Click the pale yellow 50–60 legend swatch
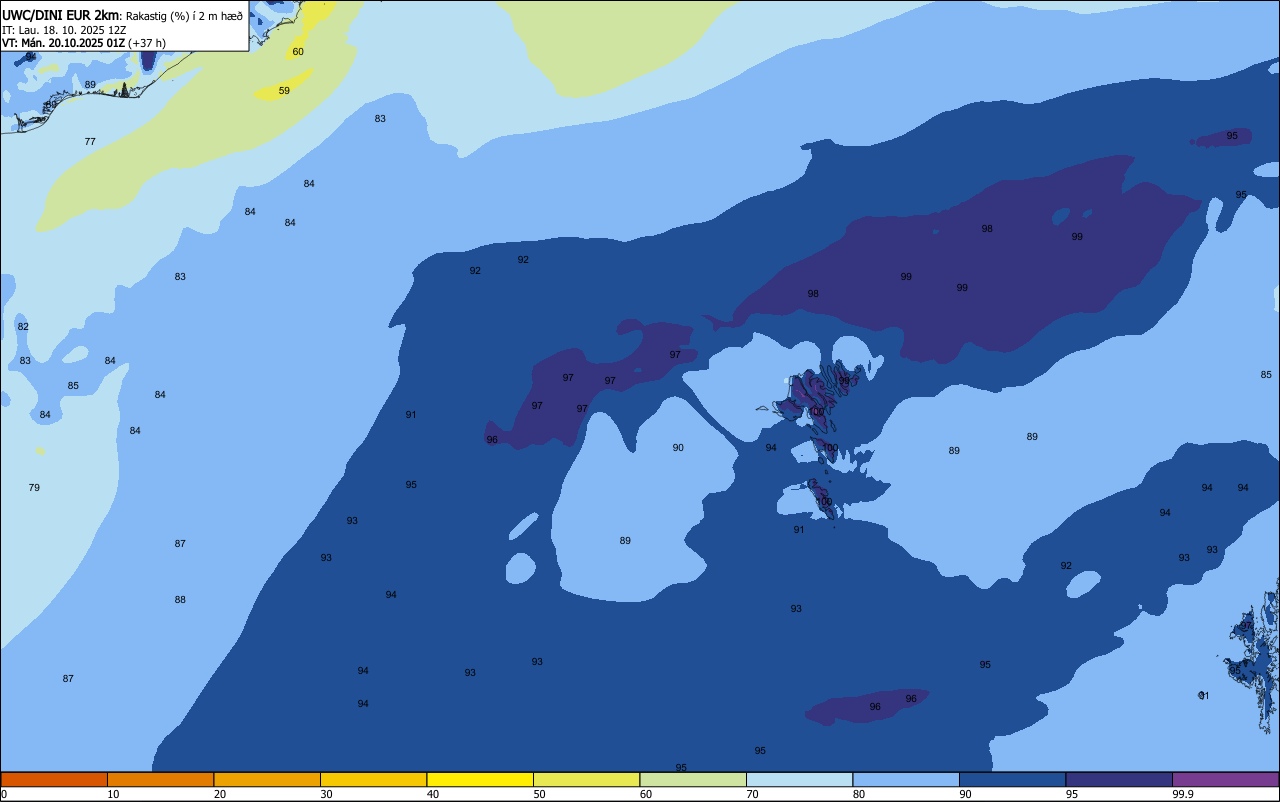The image size is (1280, 802). coord(586,779)
